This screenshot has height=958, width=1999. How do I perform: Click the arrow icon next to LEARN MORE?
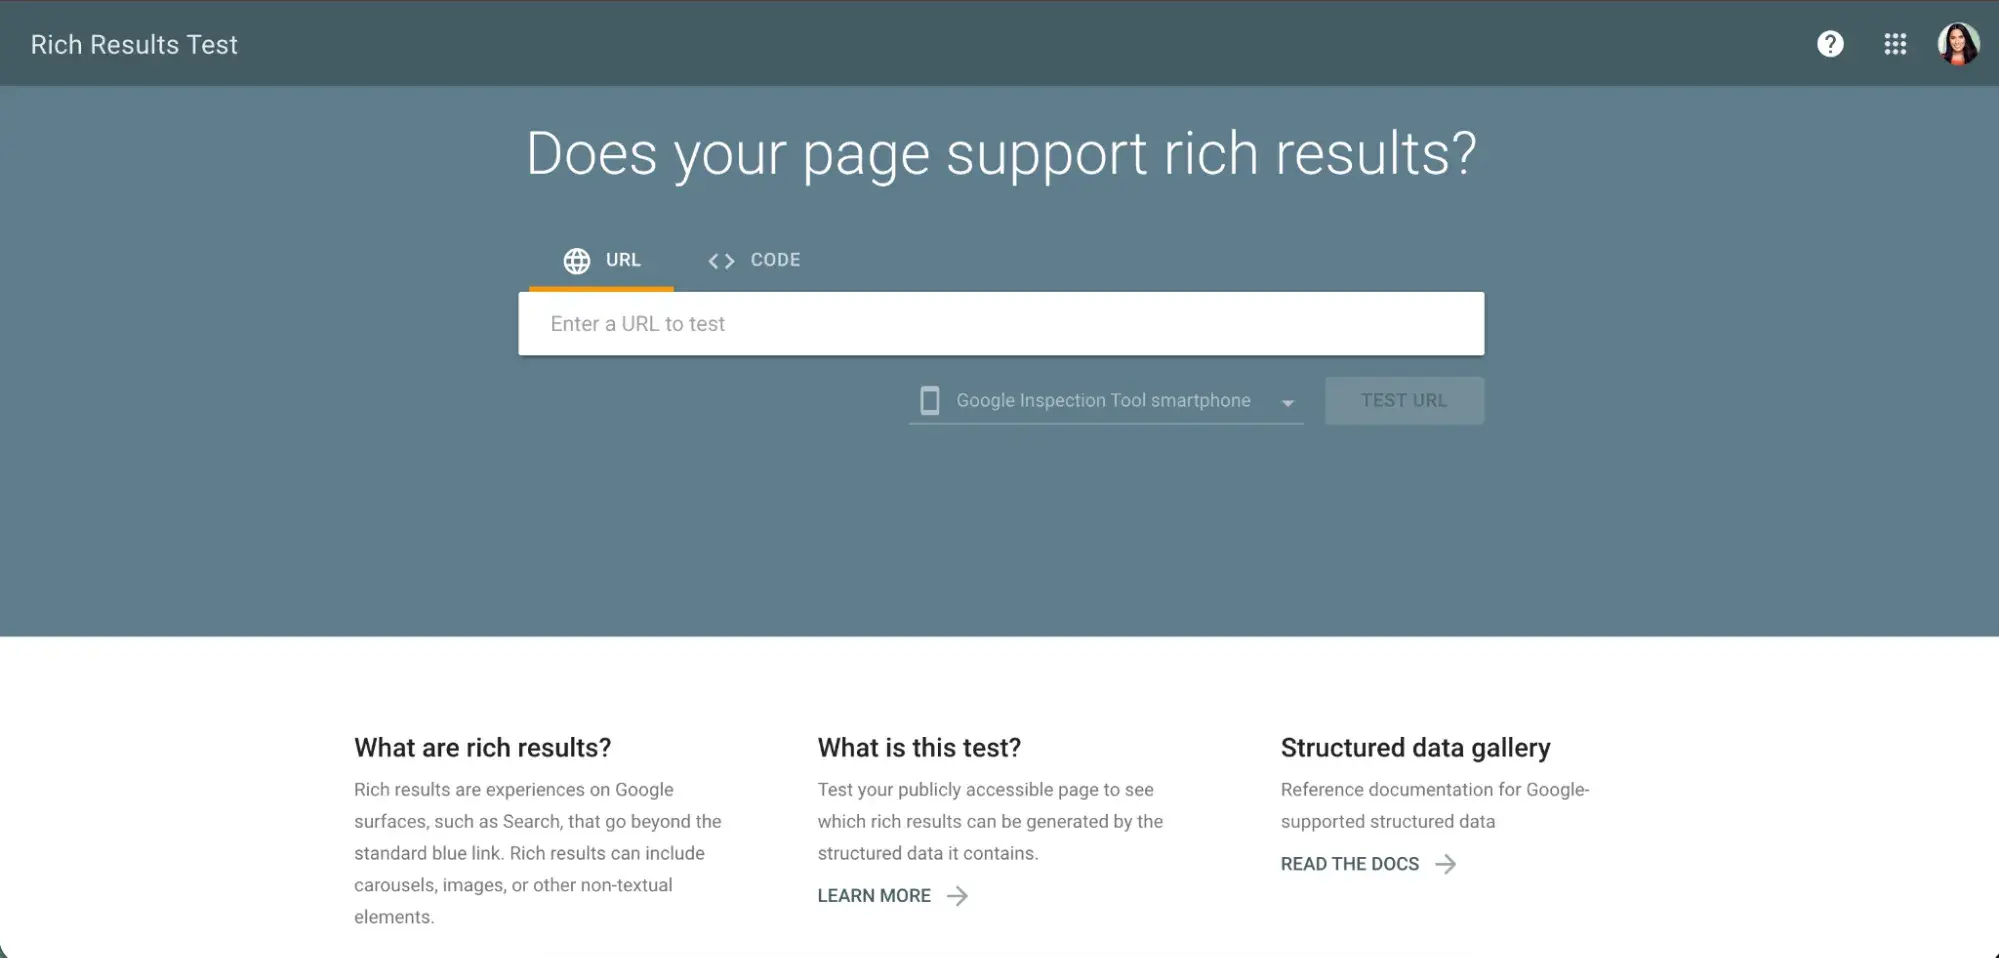(957, 895)
